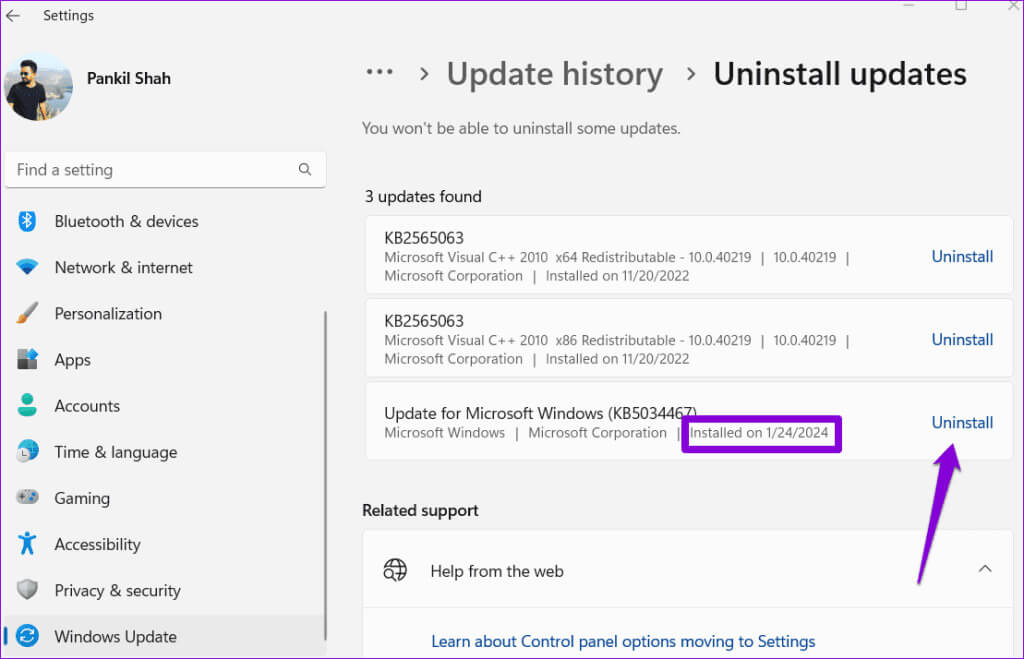Select the x64 Redistributable update entry
The width and height of the screenshot is (1024, 659).
pyautogui.click(x=689, y=255)
